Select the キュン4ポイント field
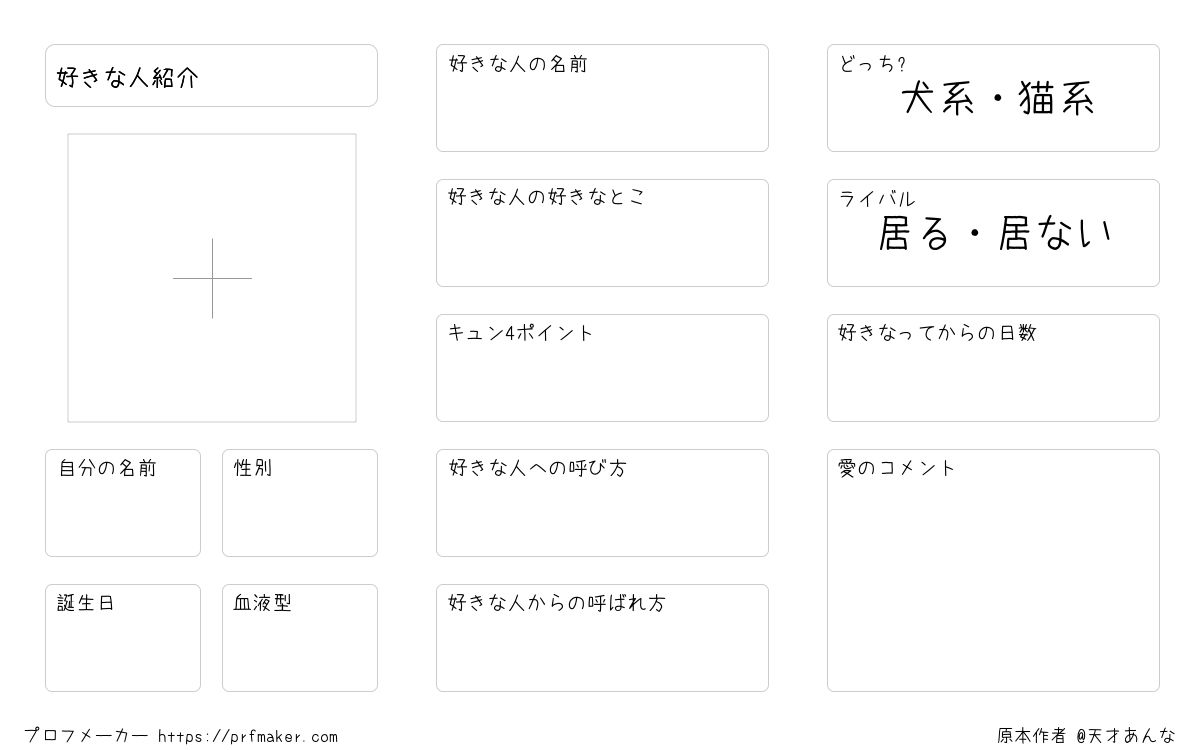 click(602, 368)
